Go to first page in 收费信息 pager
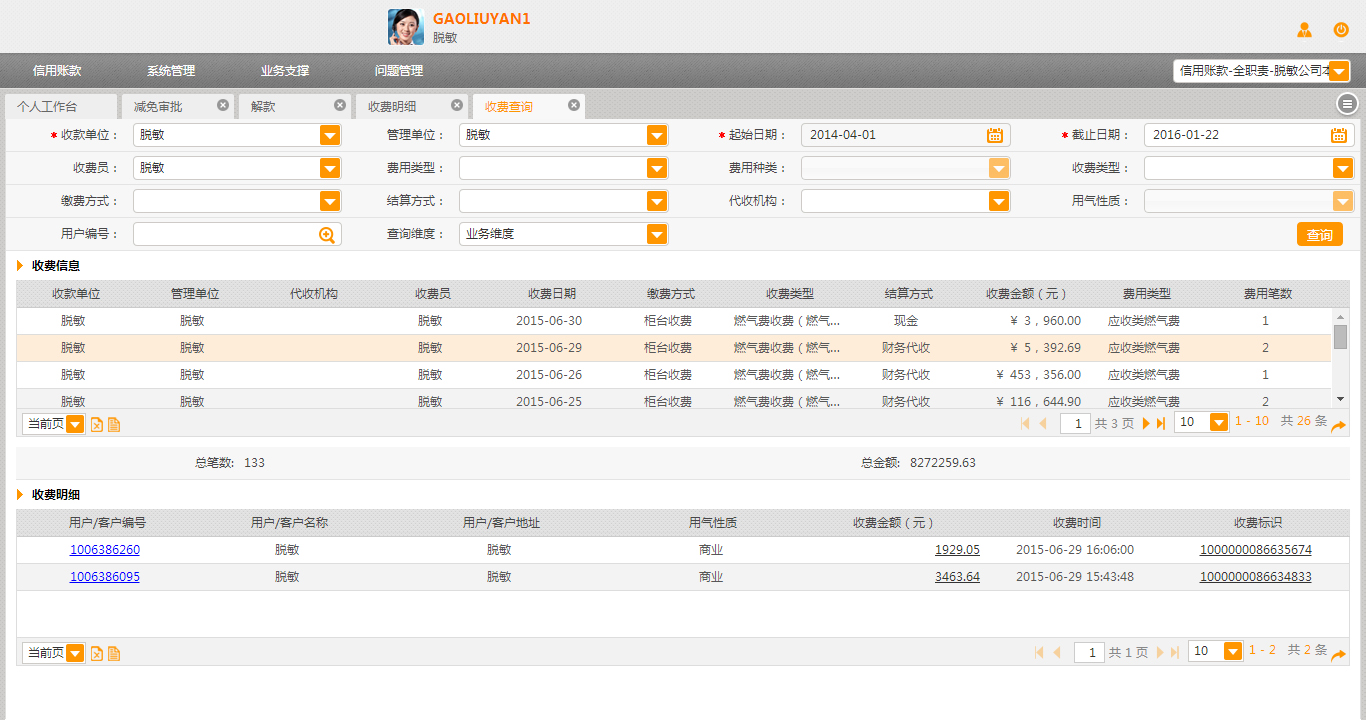1366x720 pixels. point(1025,423)
